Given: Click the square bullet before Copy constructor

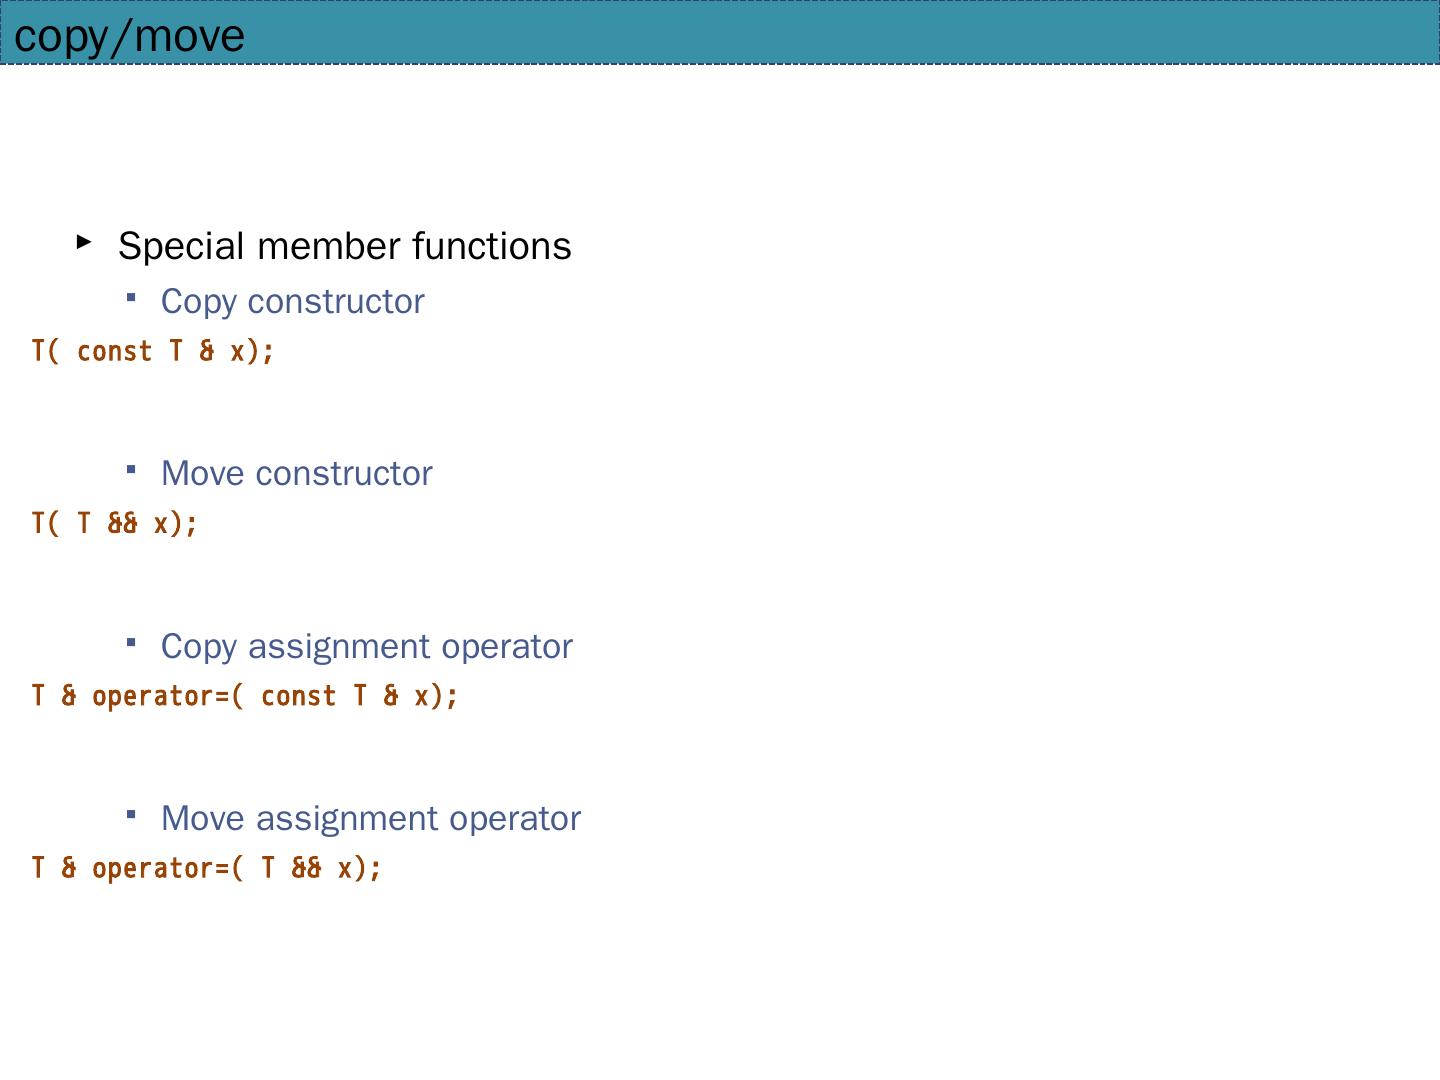Looking at the screenshot, I should coord(131,296).
